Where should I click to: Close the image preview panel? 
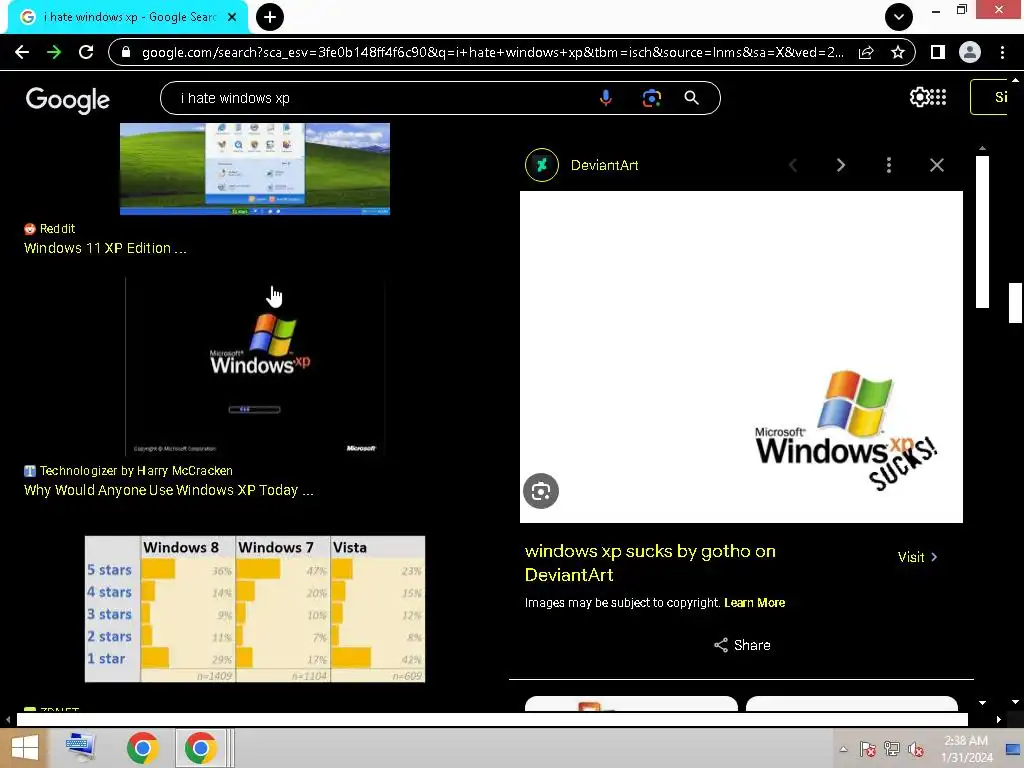pyautogui.click(x=936, y=165)
